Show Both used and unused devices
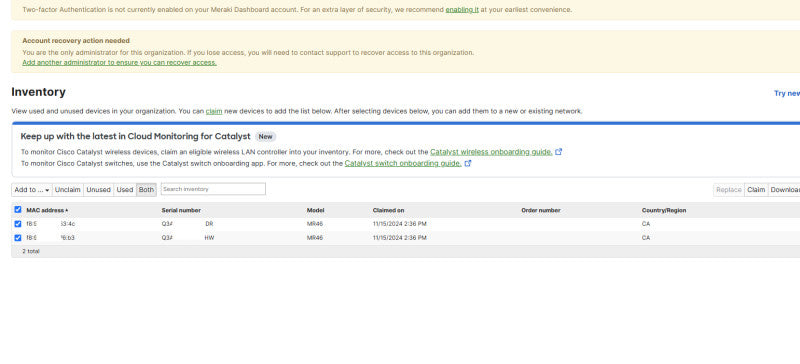800x364 pixels. pyautogui.click(x=146, y=189)
